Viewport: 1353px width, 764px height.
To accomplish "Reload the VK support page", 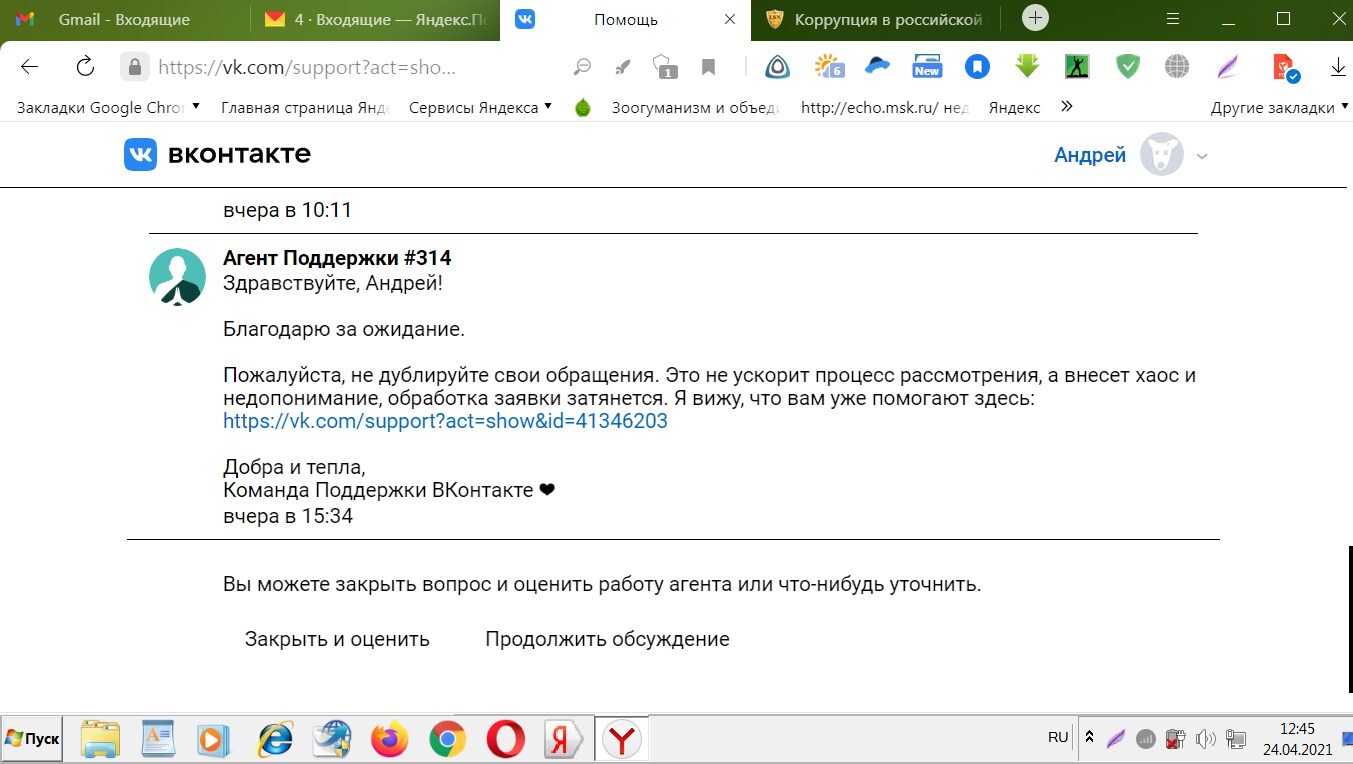I will pos(85,67).
